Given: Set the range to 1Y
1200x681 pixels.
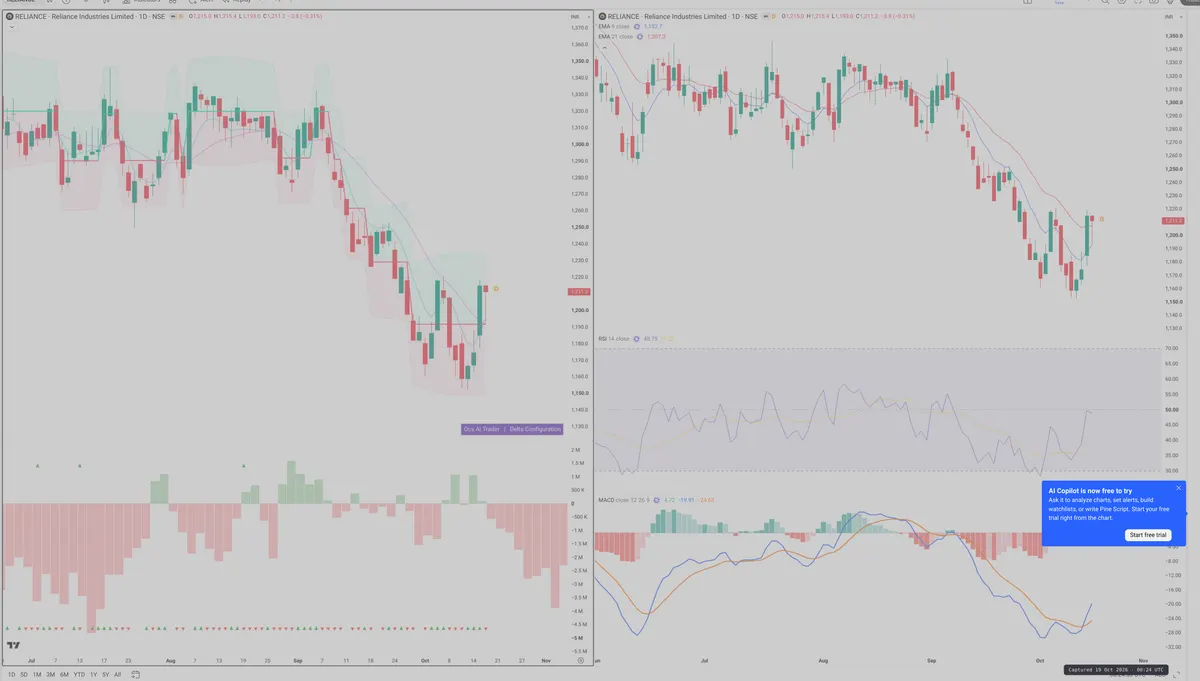Looking at the screenshot, I should pos(94,675).
